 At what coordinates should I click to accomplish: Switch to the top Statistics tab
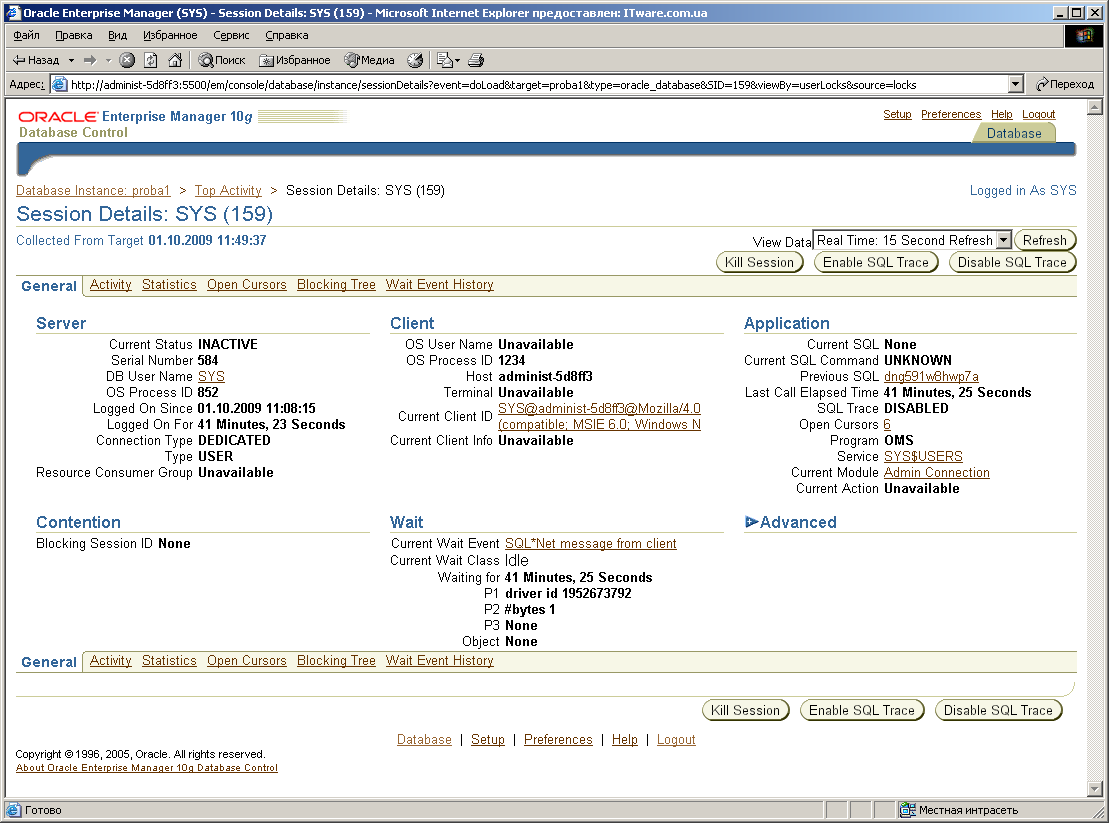169,284
